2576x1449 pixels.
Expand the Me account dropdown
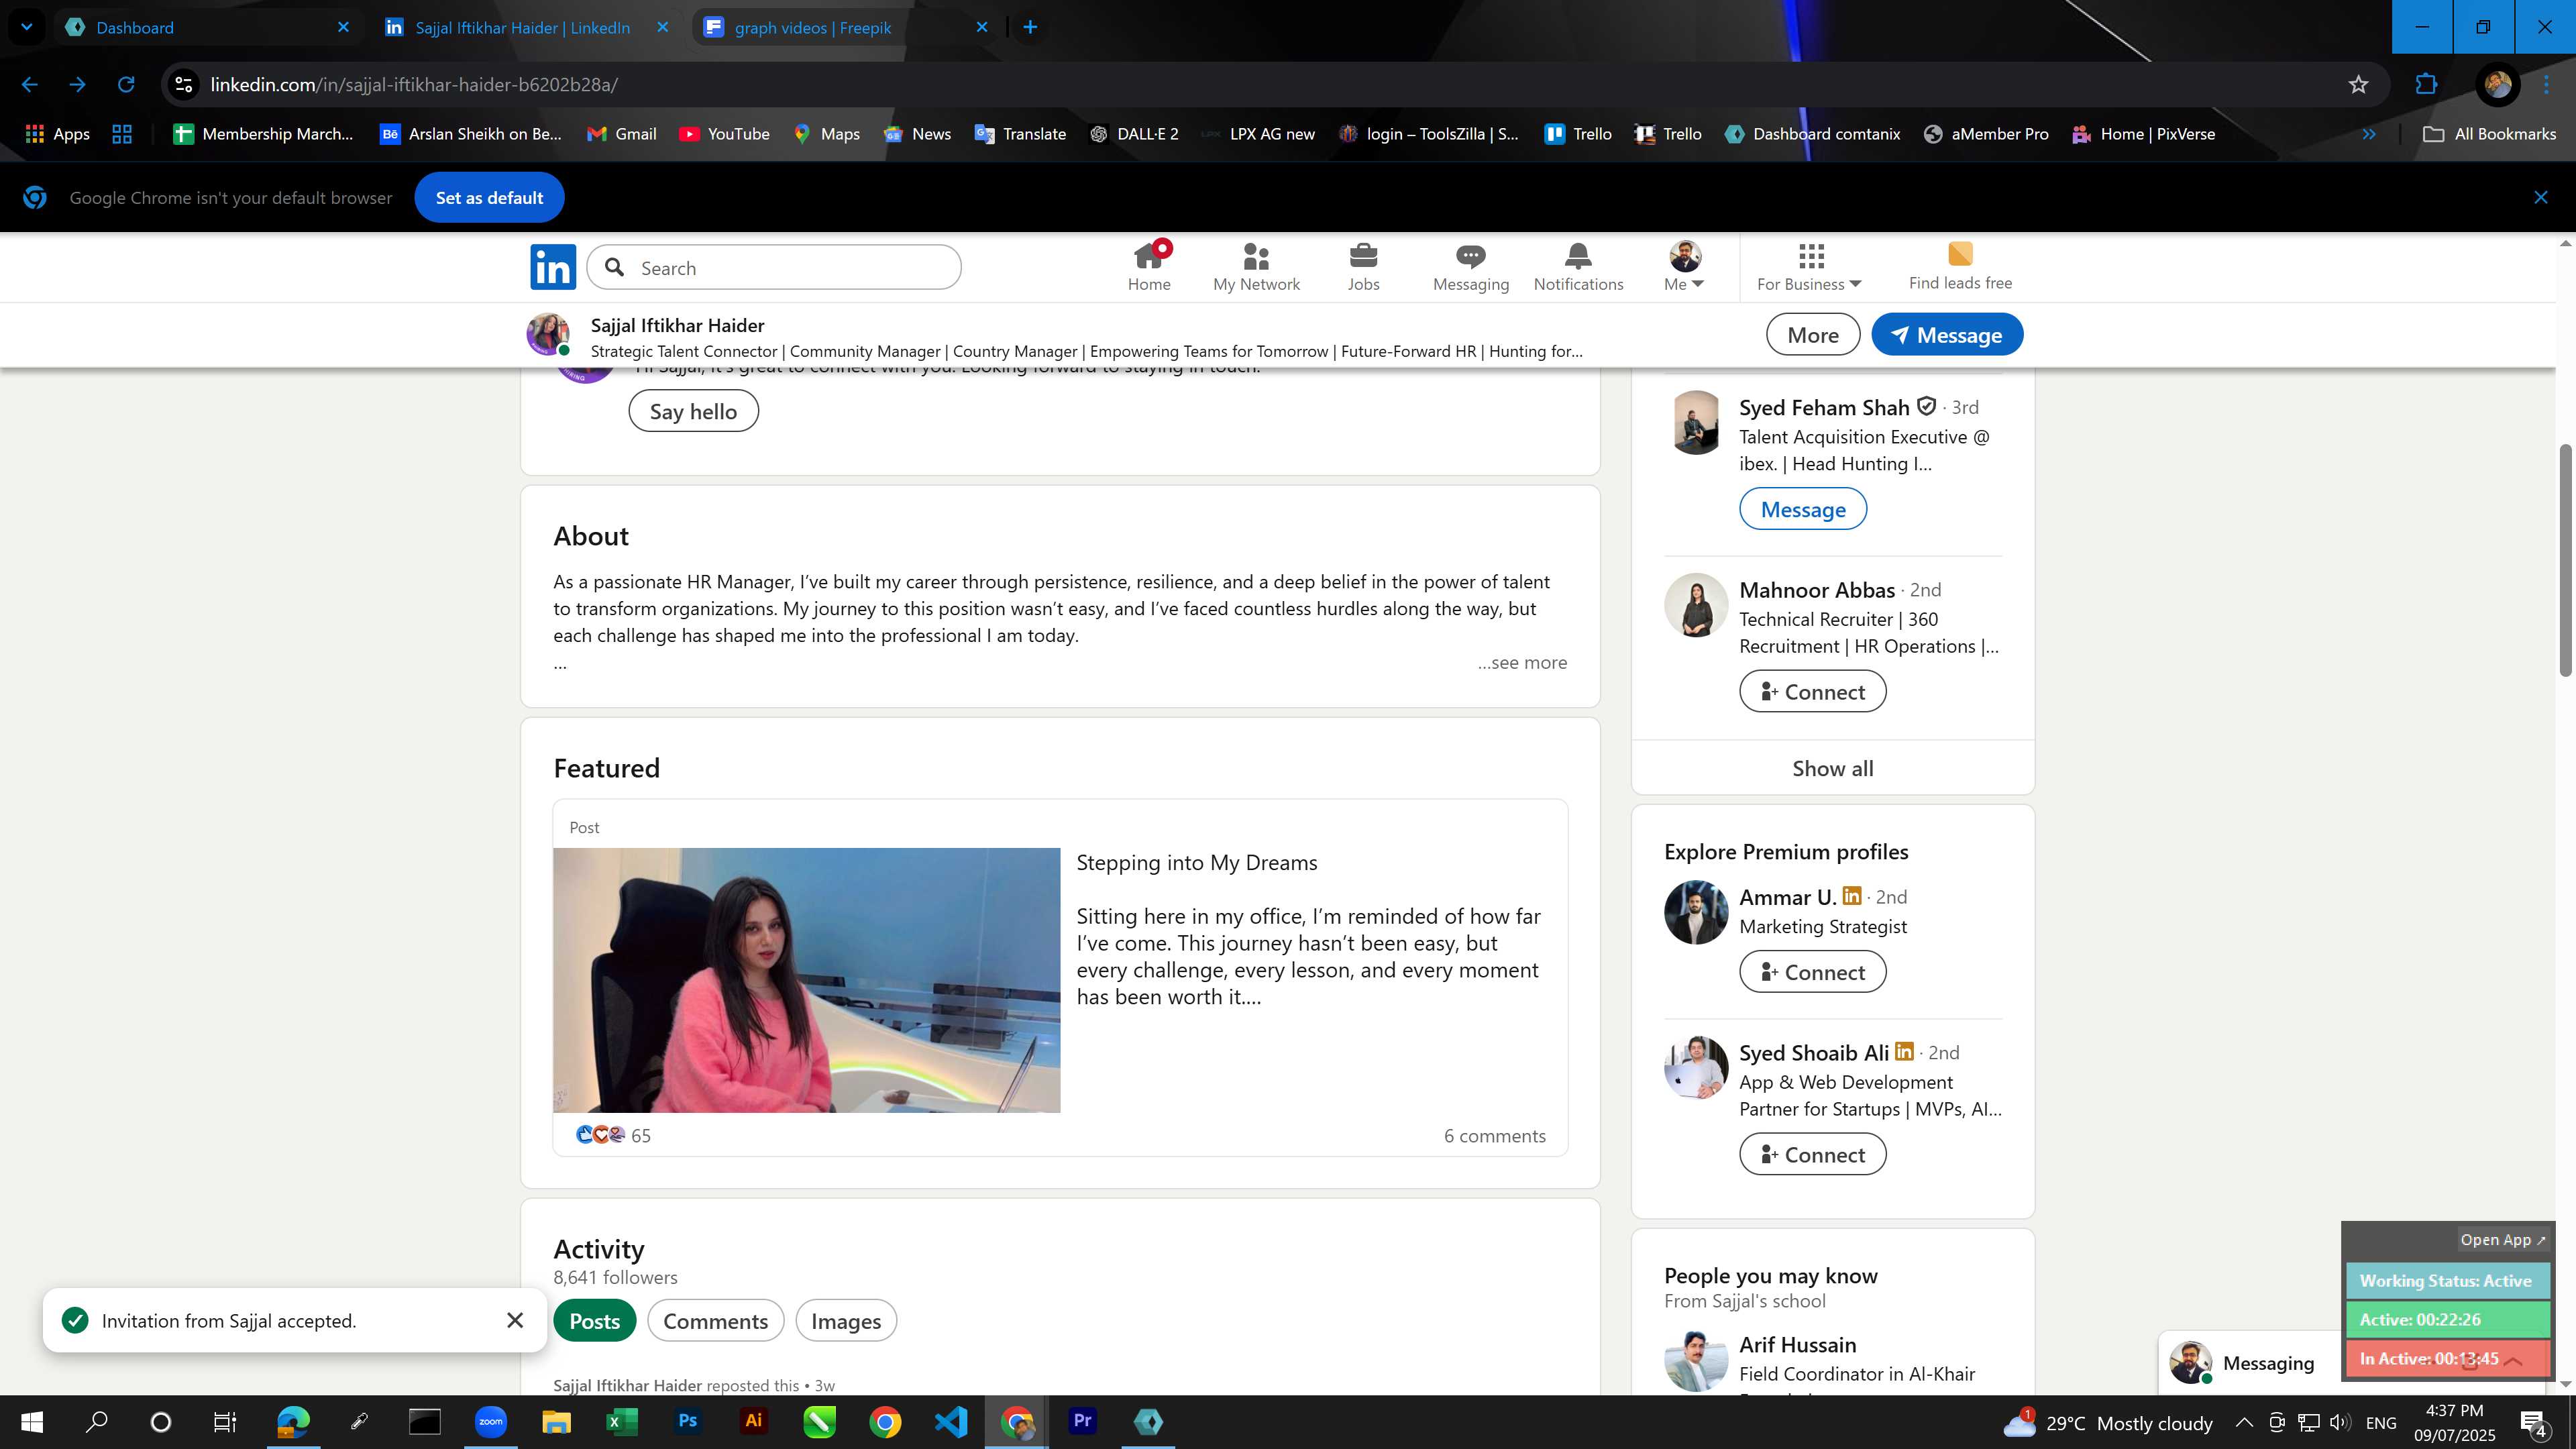pyautogui.click(x=1684, y=267)
